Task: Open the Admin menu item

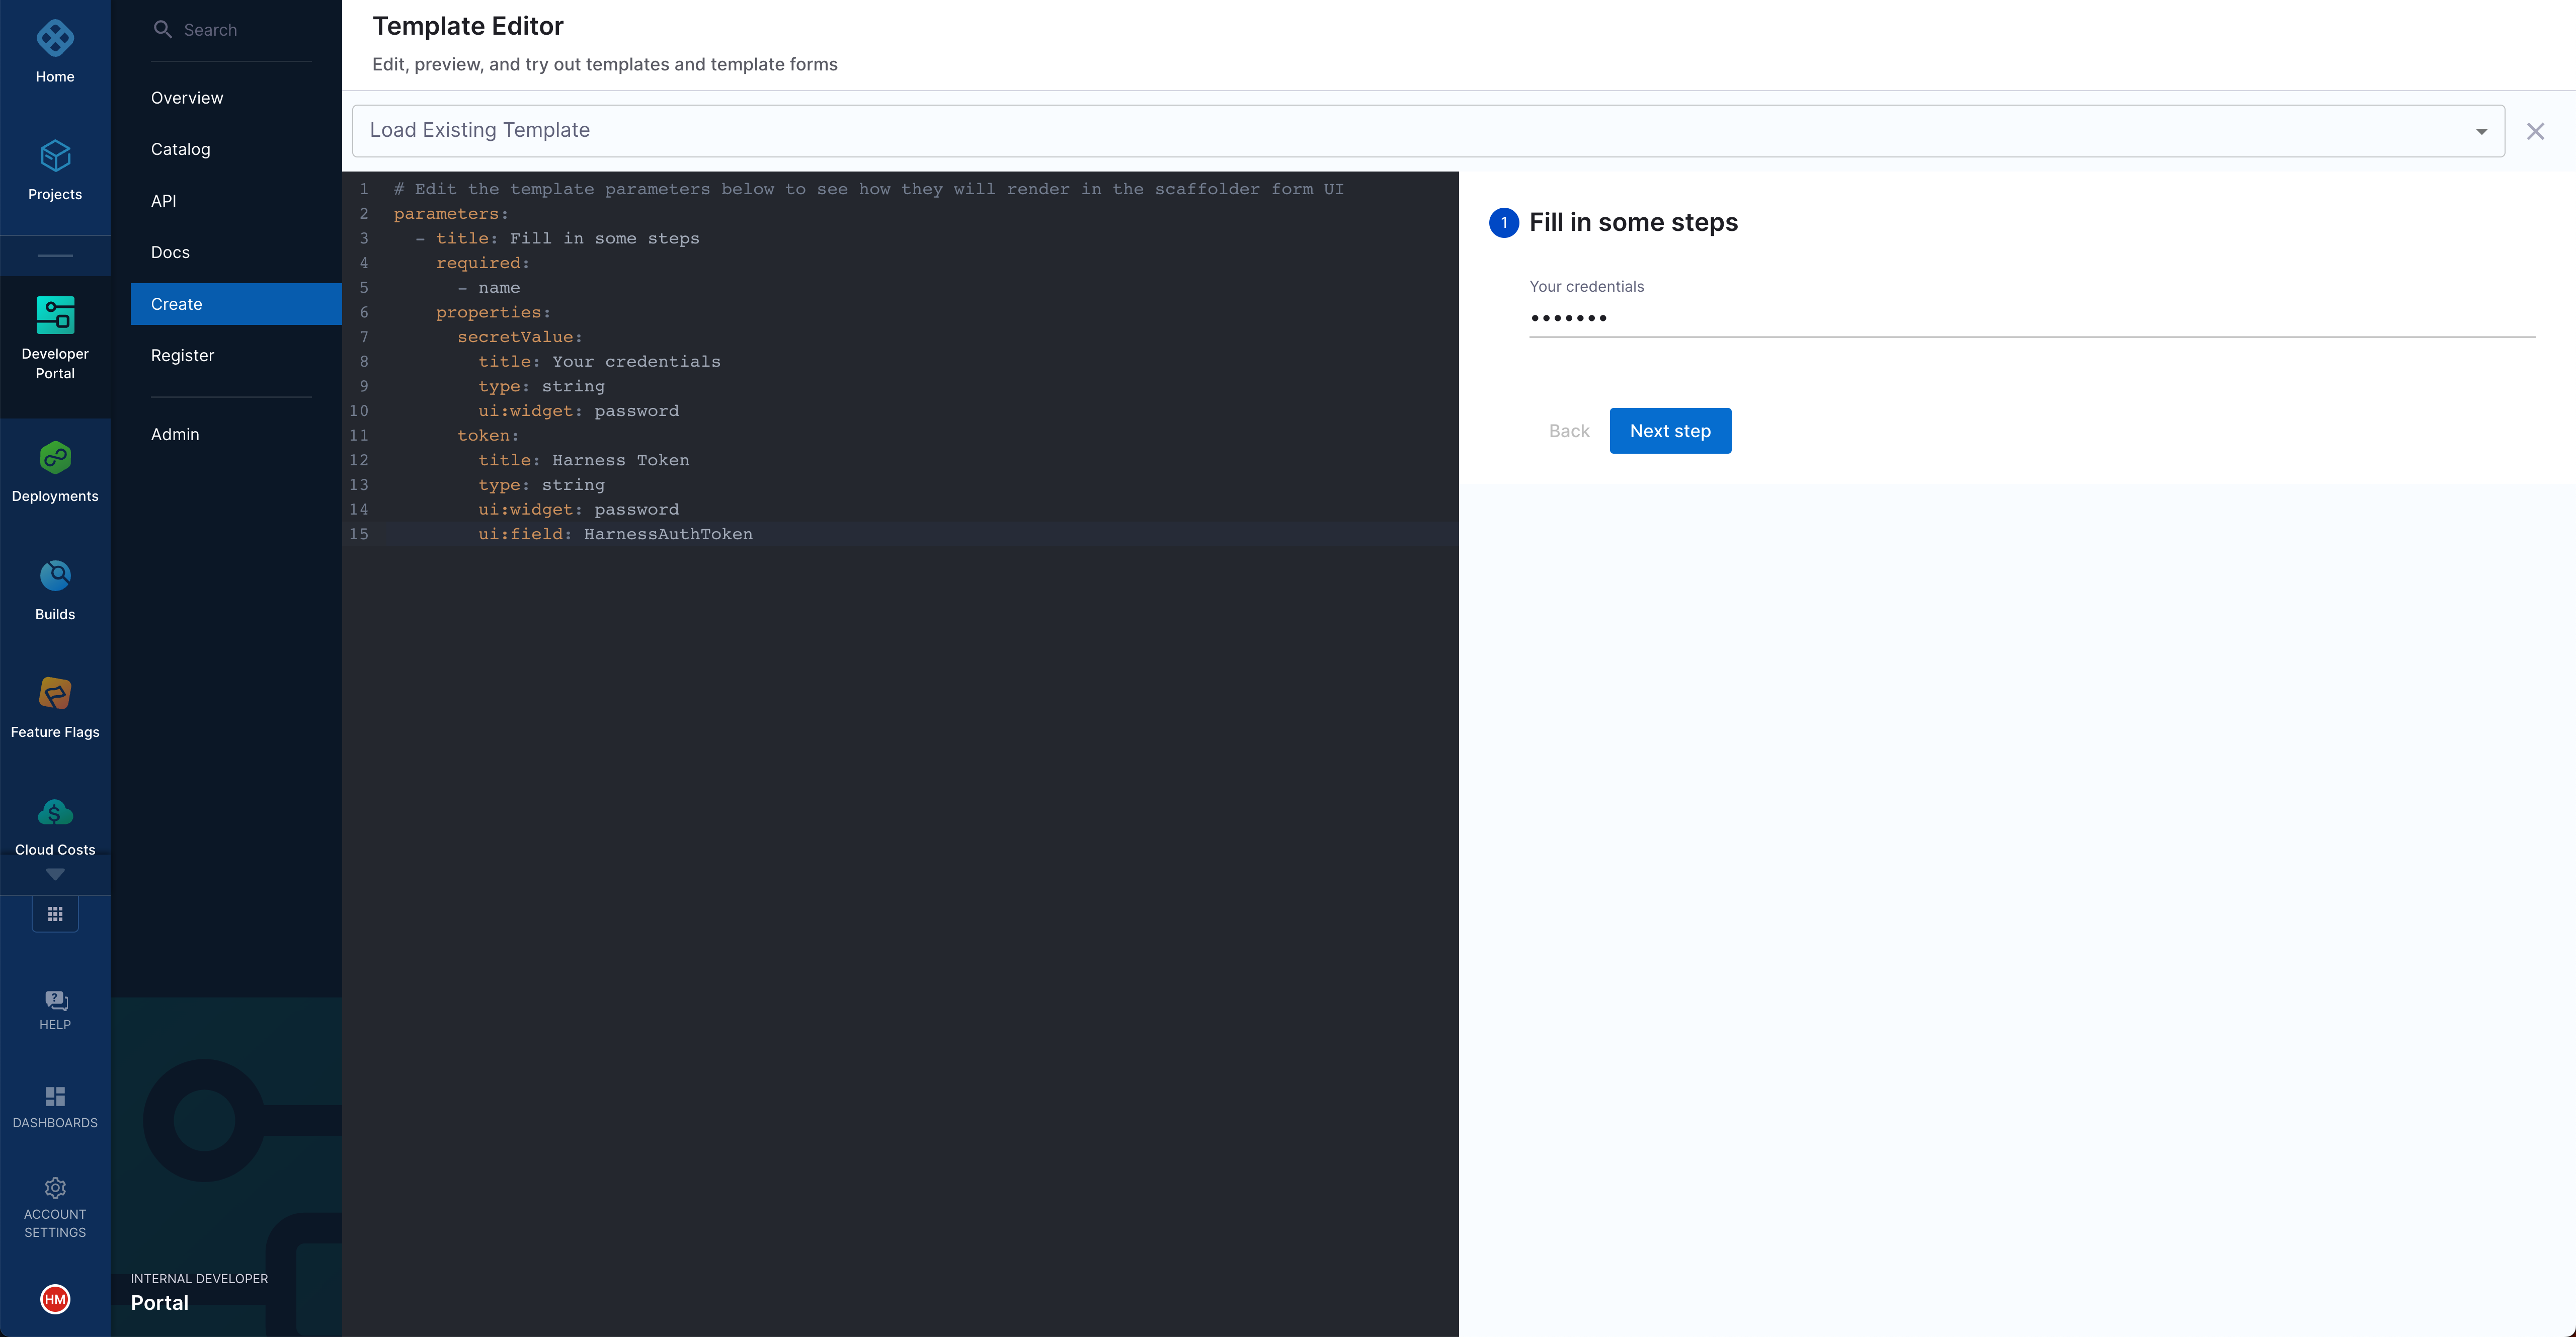Action: point(175,434)
